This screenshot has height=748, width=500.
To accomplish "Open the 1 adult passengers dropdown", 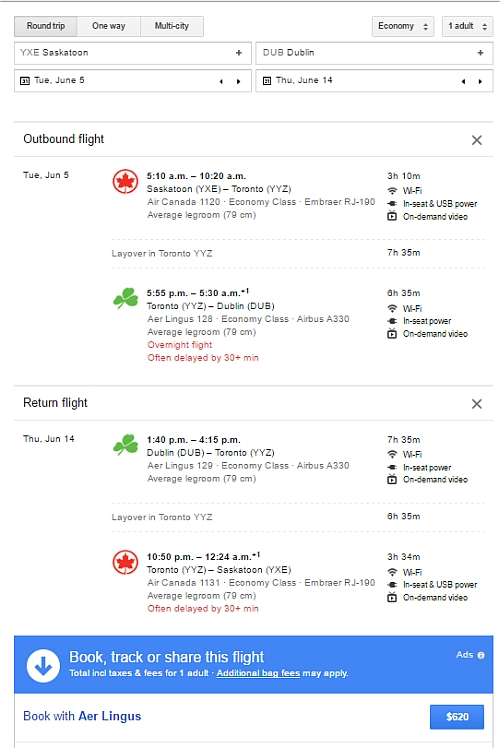I will click(468, 26).
